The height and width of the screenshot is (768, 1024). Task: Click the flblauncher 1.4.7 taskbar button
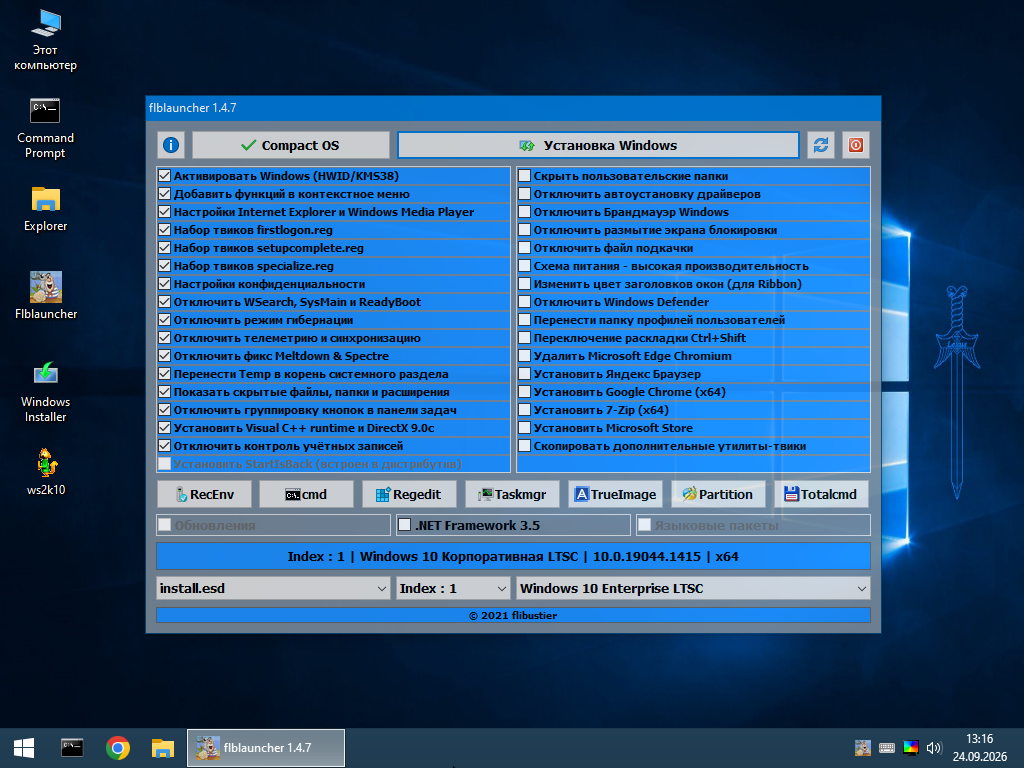tap(266, 748)
